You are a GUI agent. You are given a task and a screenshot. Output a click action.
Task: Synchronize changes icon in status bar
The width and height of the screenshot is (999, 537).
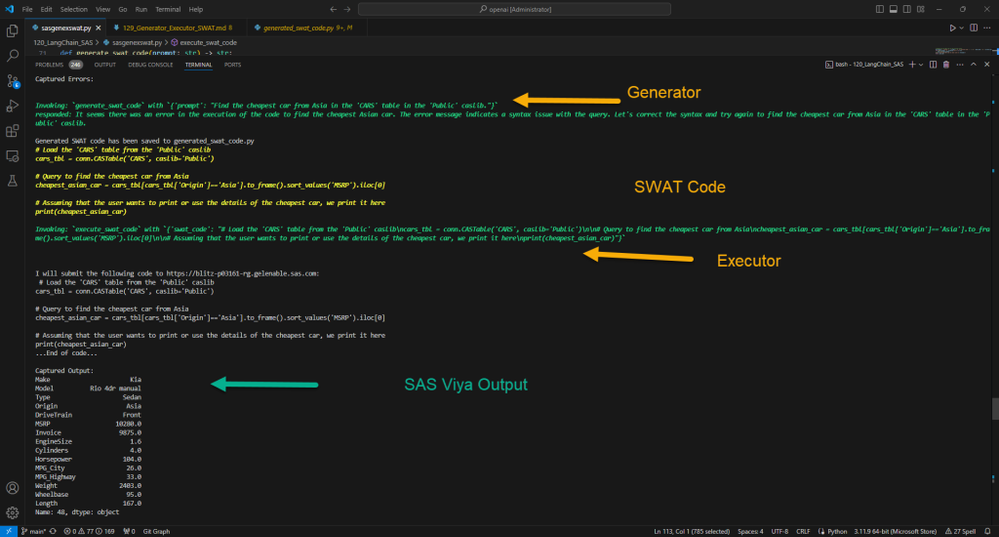53,531
